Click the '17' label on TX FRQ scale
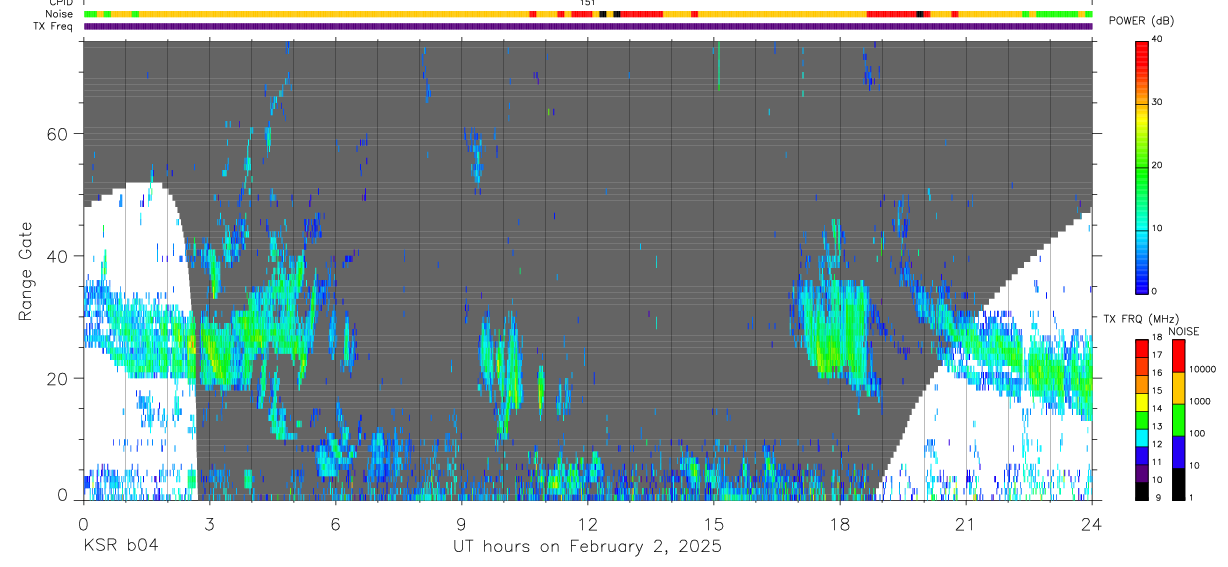1228x567 pixels. (x=1158, y=355)
